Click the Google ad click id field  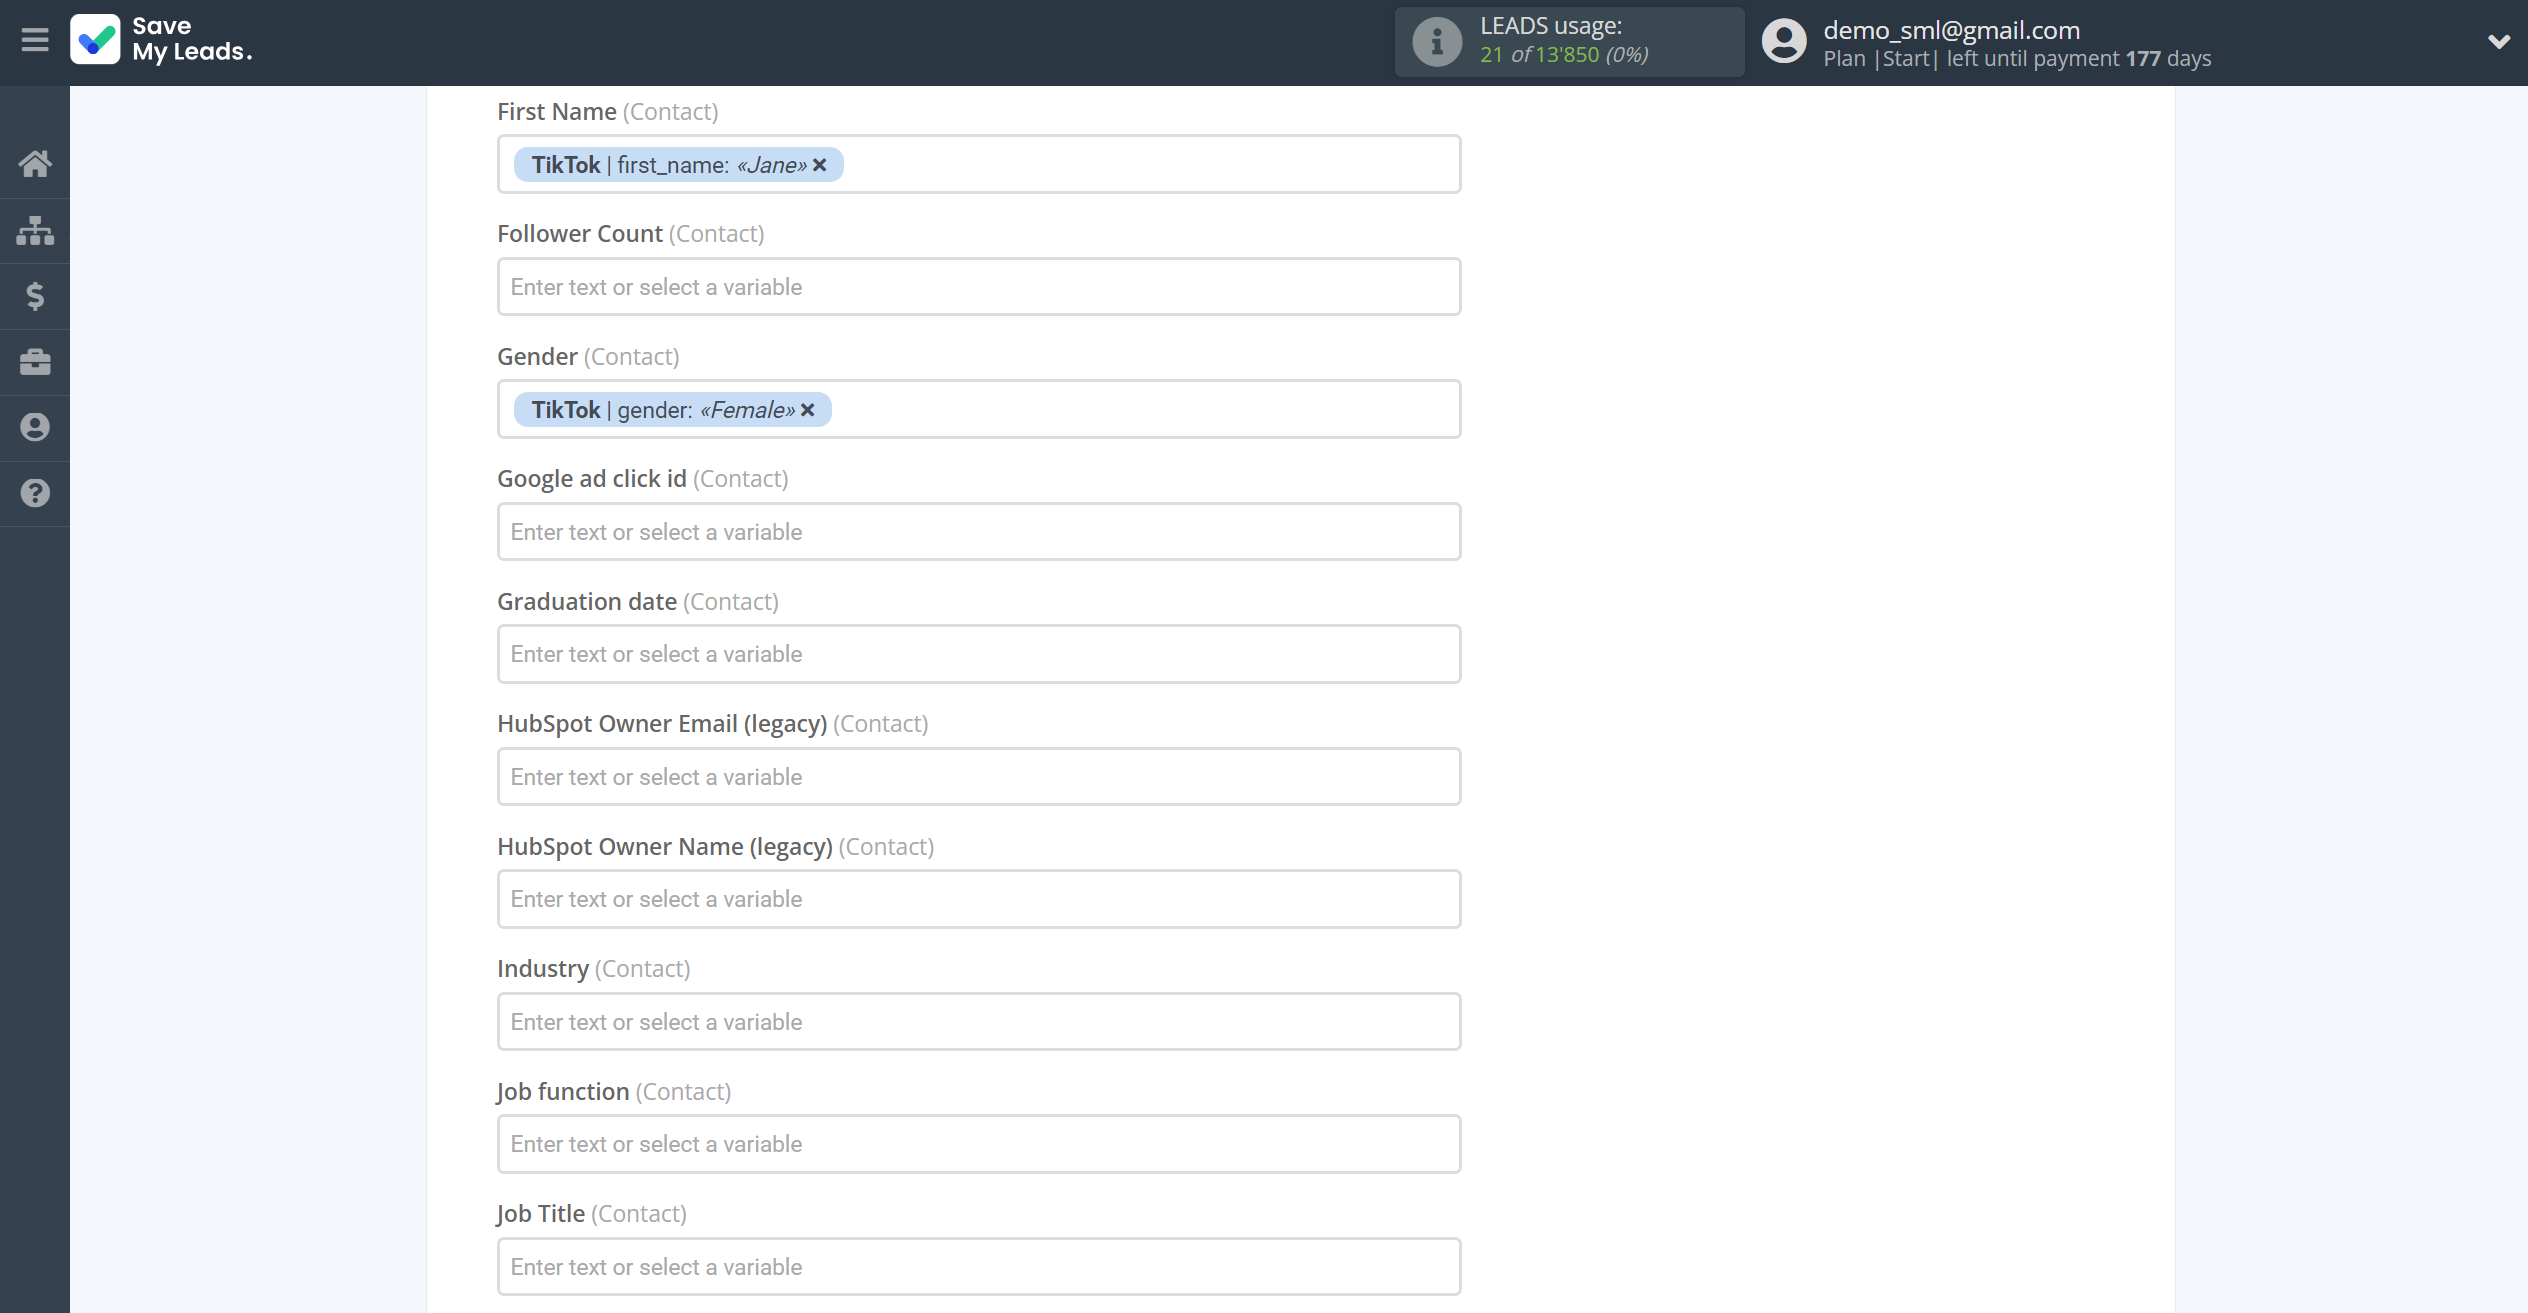click(979, 532)
